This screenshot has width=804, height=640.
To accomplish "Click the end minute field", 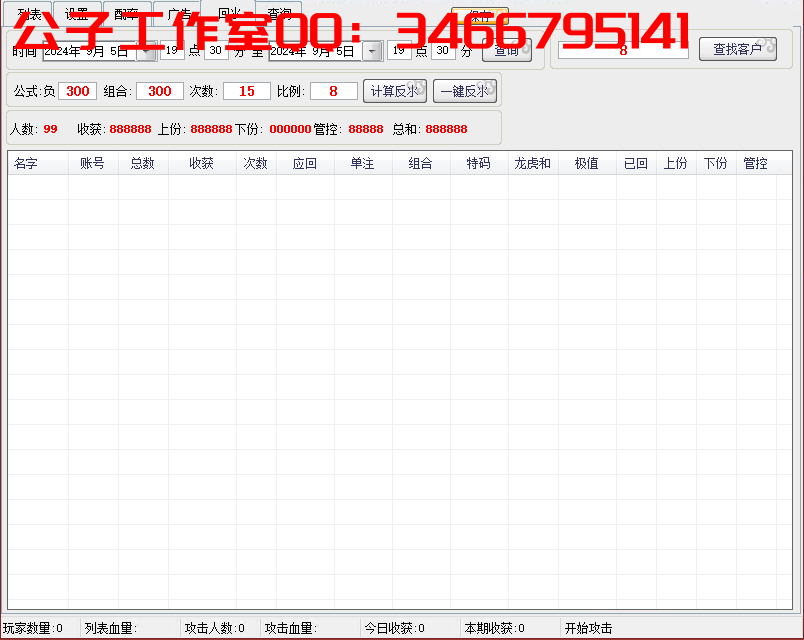I will tap(443, 50).
